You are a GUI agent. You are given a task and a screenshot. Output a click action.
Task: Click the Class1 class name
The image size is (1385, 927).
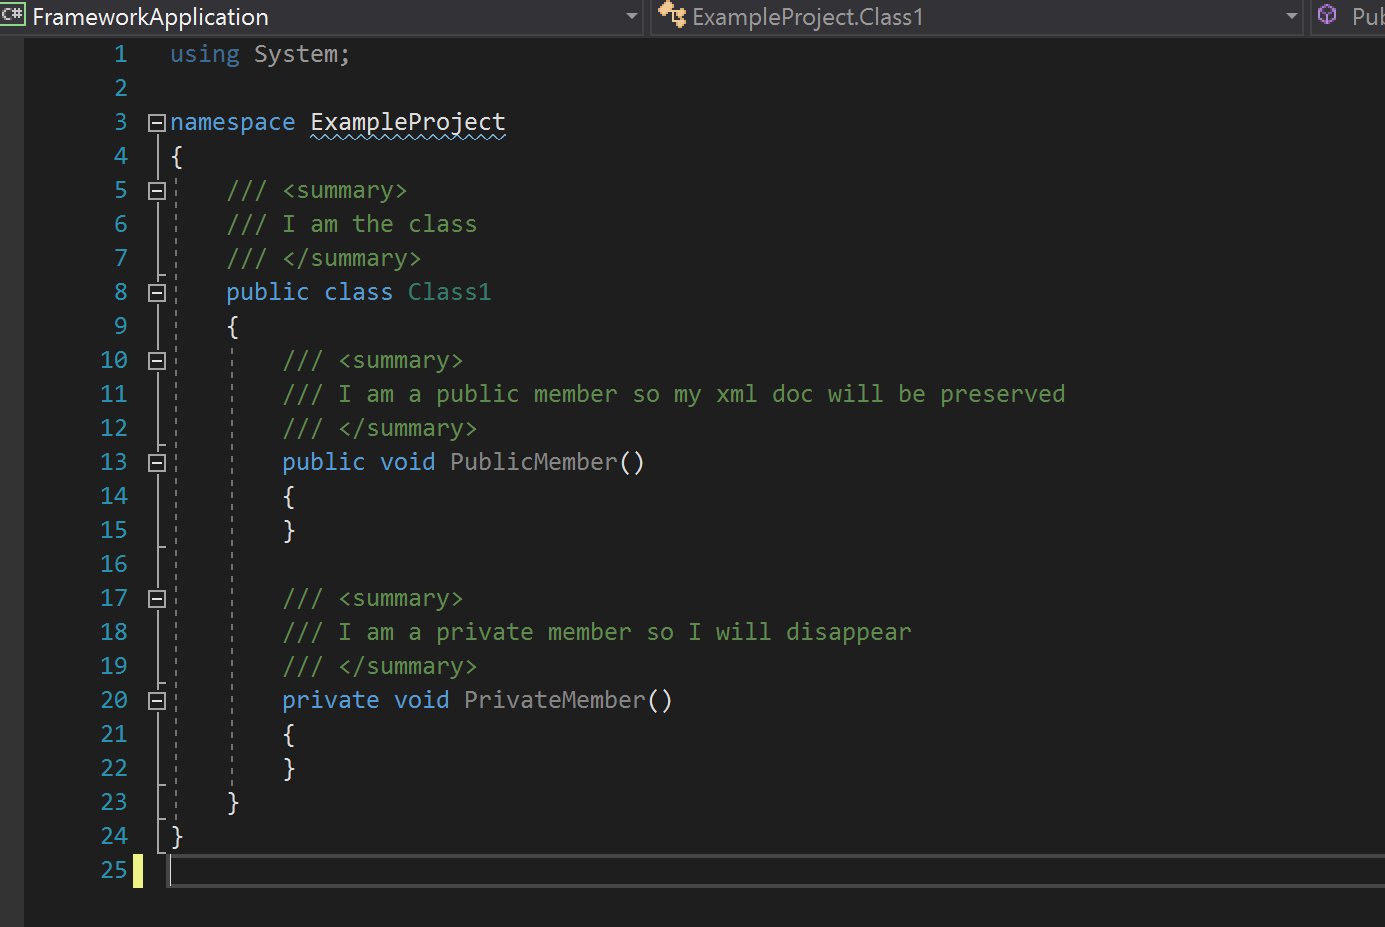[x=449, y=292]
